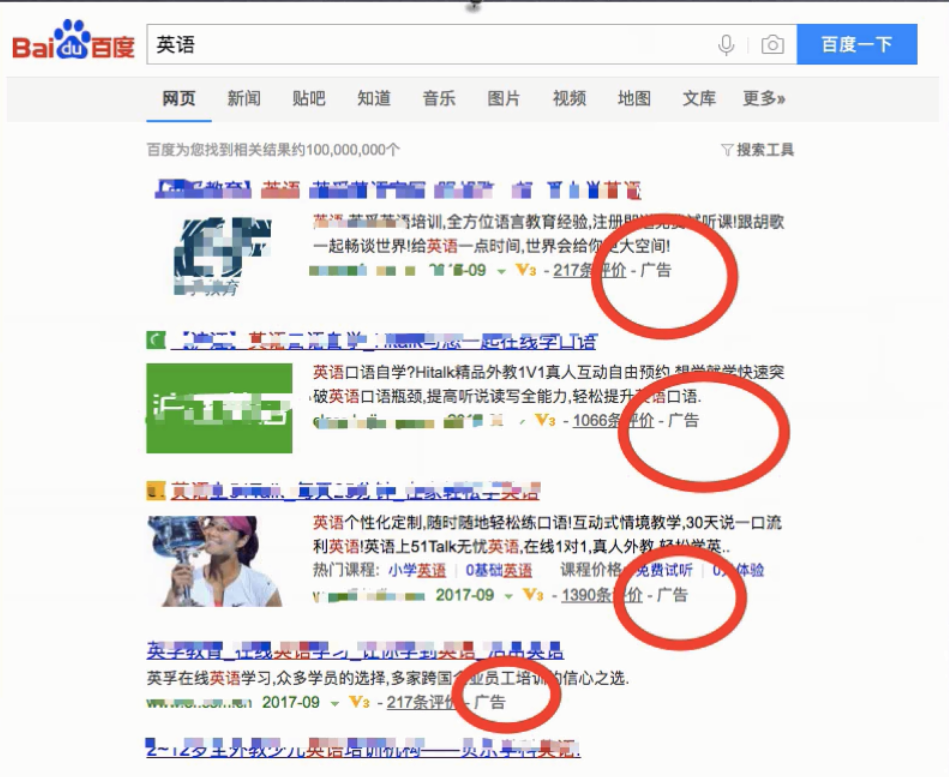Image resolution: width=949 pixels, height=777 pixels.
Task: Click the tennis player thumbnail image
Action: [215, 561]
